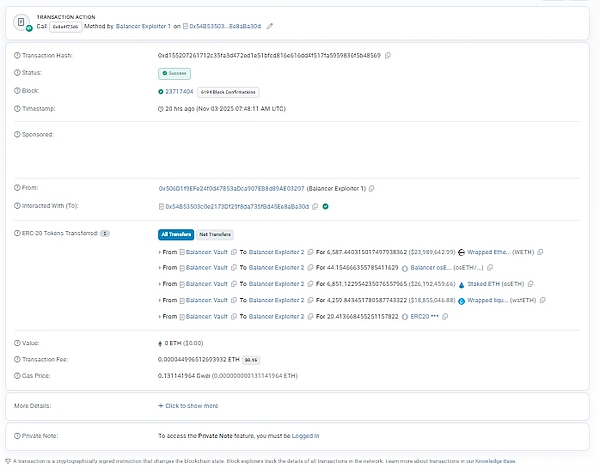This screenshot has height=468, width=600.
Task: Click help icon beside Transaction Hash label
Action: [x=17, y=55]
